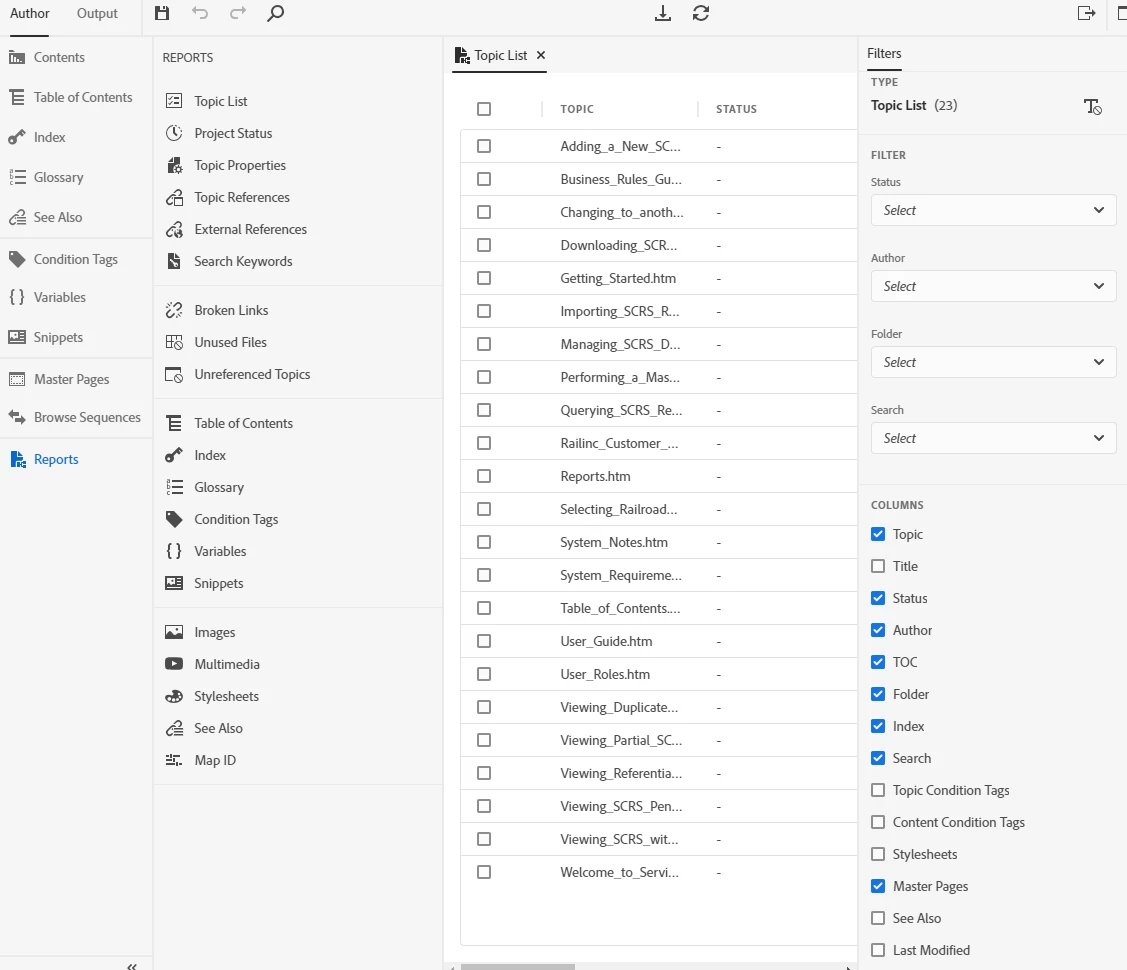
Task: Open the Filters panel tab
Action: point(884,54)
